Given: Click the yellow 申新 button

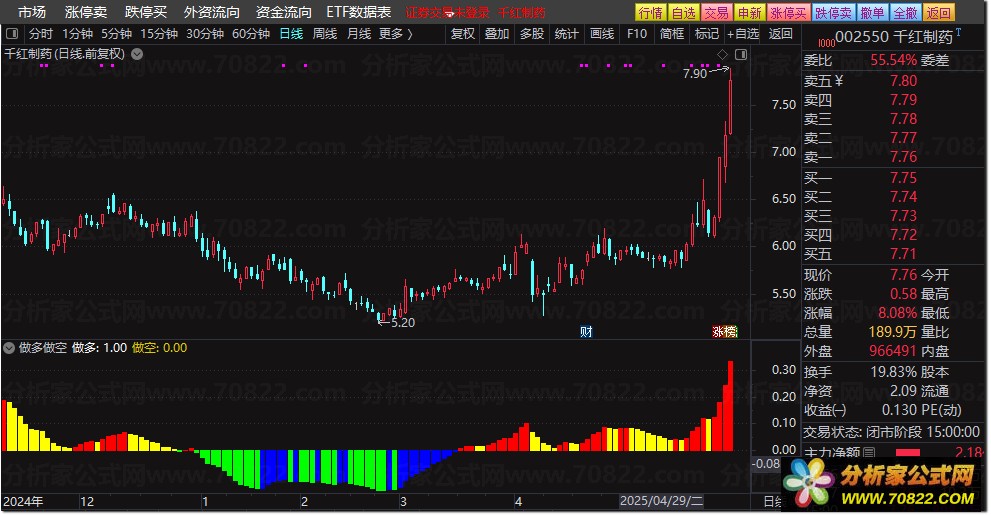Looking at the screenshot, I should tap(750, 13).
